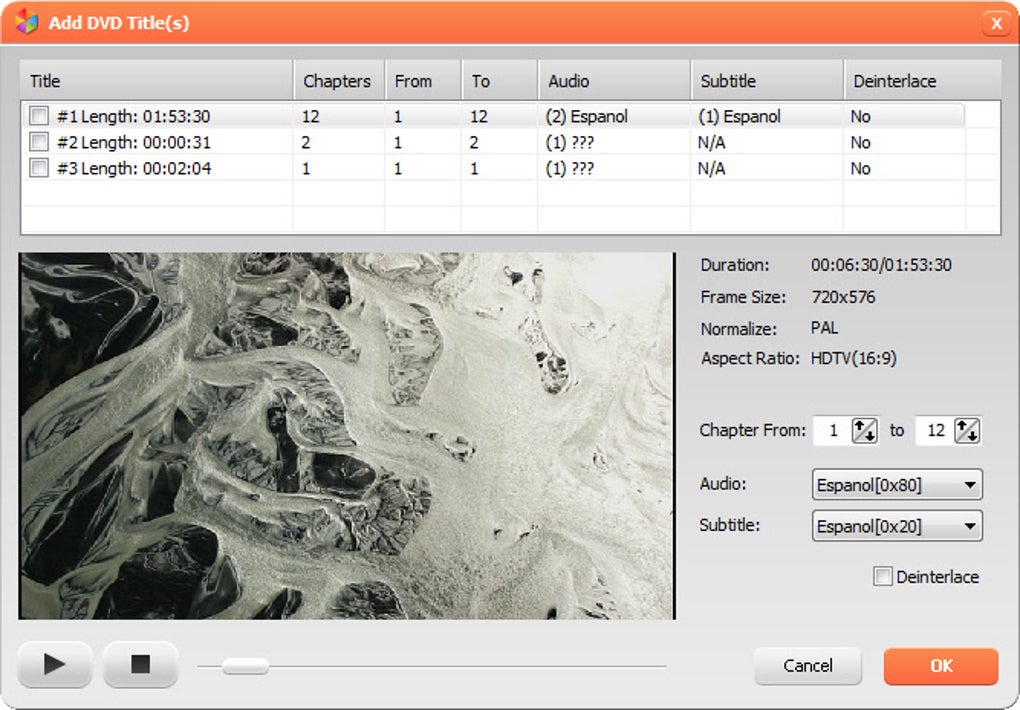
Task: Click the Deinterlace column header
Action: point(922,81)
